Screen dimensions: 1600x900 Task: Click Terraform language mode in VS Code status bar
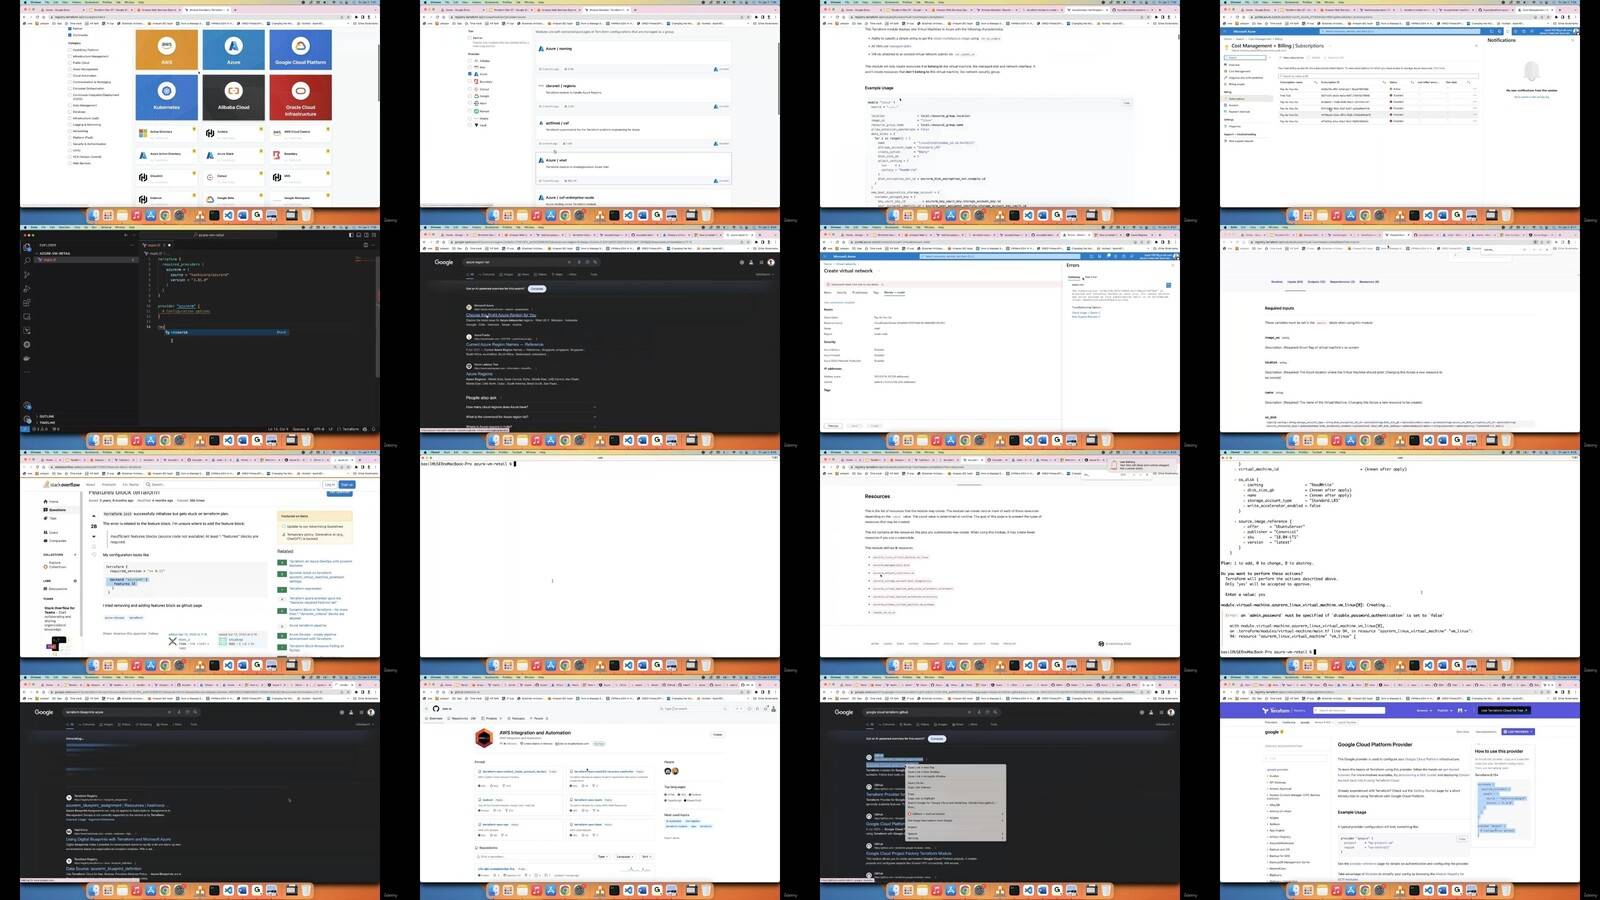350,428
